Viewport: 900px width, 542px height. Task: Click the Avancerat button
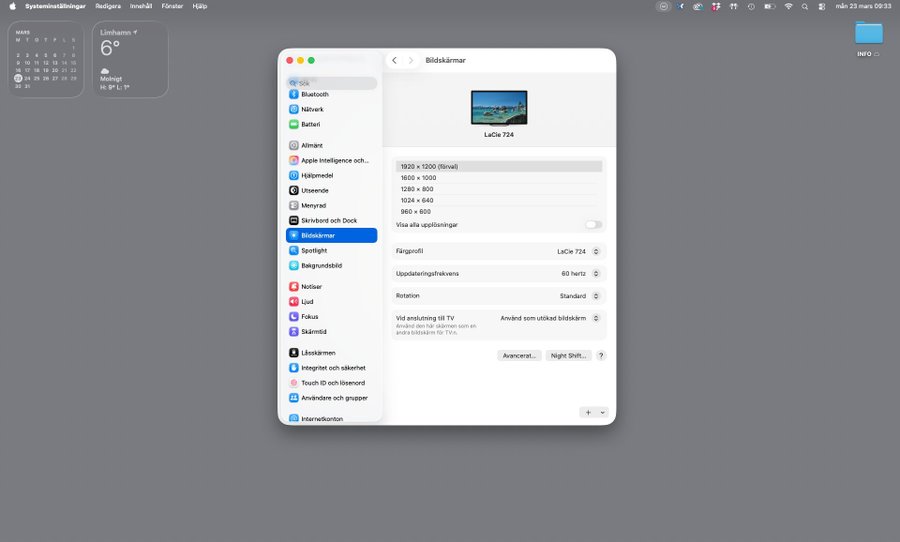(519, 355)
